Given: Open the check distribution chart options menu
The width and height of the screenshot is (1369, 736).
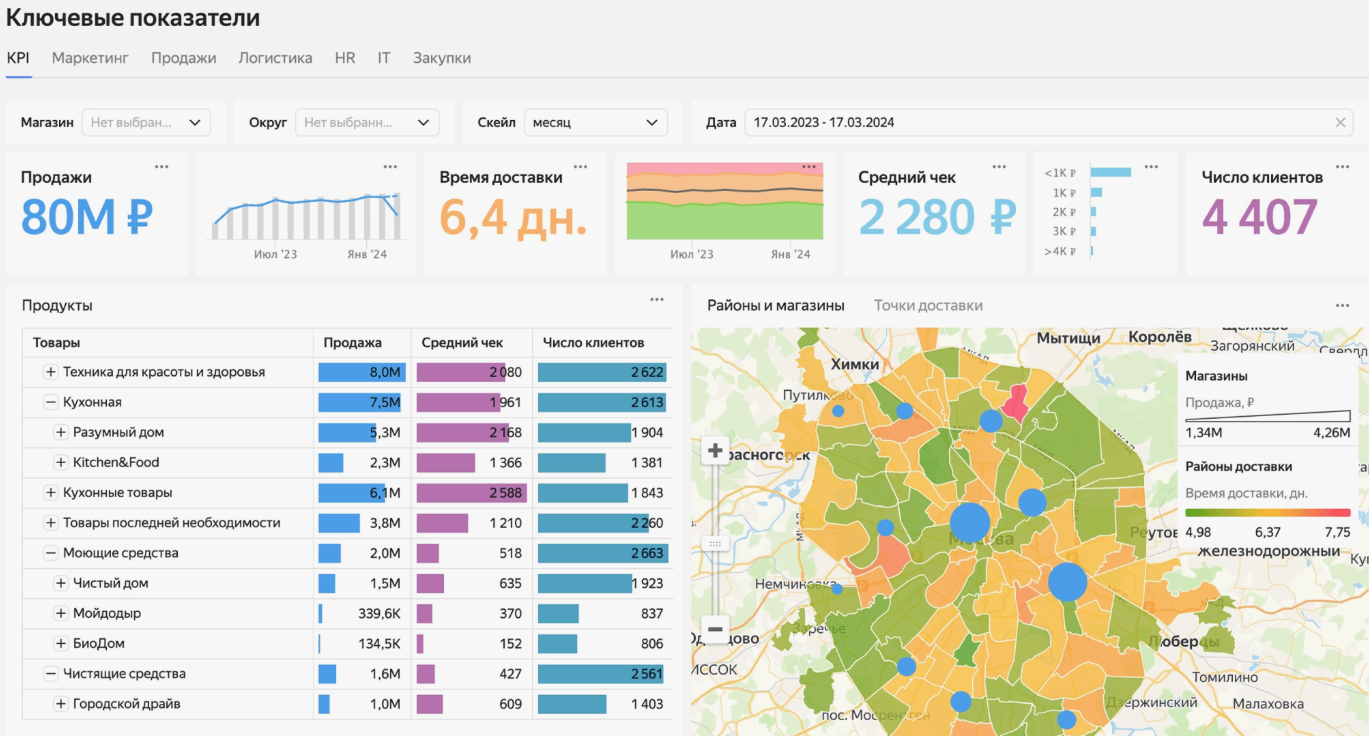Looking at the screenshot, I should (1151, 167).
